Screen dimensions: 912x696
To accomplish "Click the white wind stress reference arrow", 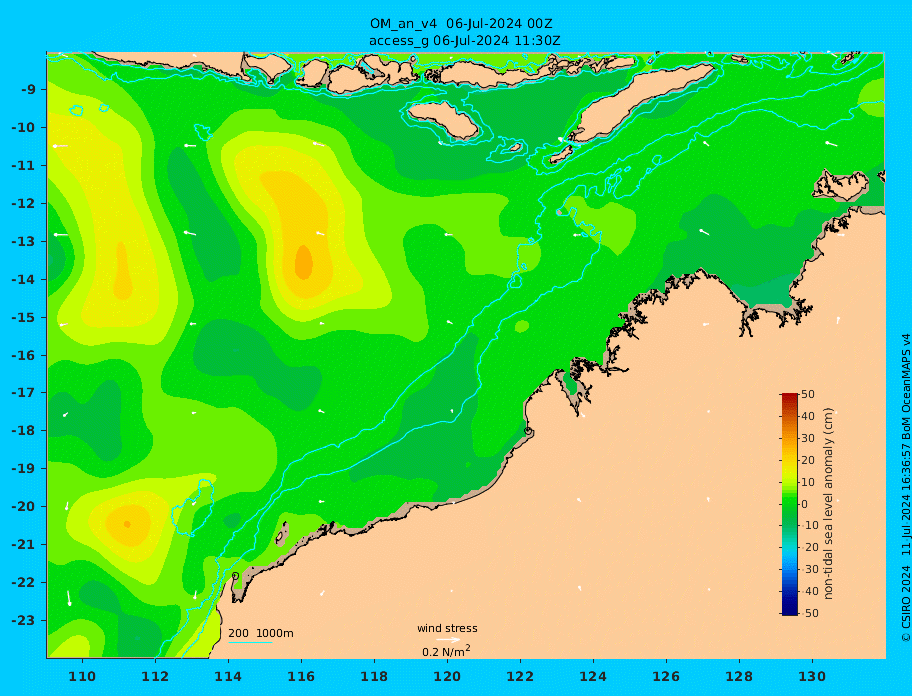I will click(448, 640).
